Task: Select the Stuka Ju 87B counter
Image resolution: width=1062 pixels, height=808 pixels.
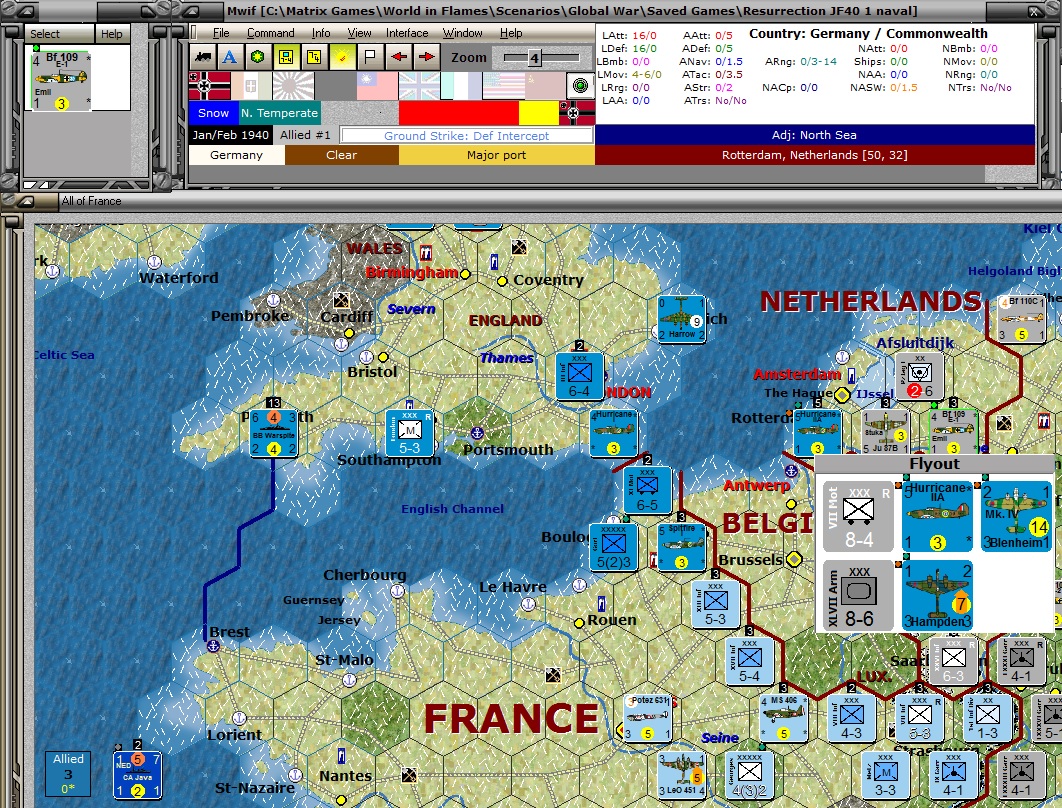Action: point(885,432)
